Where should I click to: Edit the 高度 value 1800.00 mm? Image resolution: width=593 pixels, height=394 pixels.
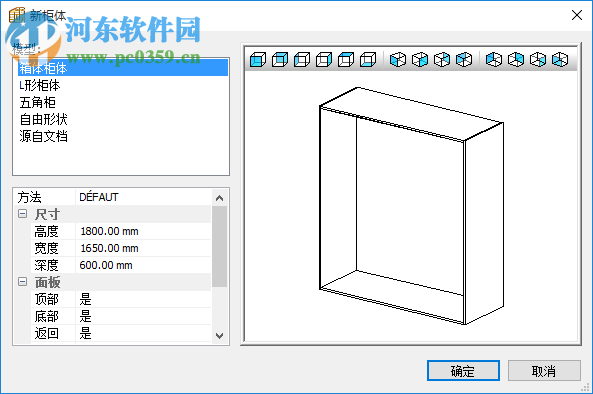pyautogui.click(x=143, y=231)
